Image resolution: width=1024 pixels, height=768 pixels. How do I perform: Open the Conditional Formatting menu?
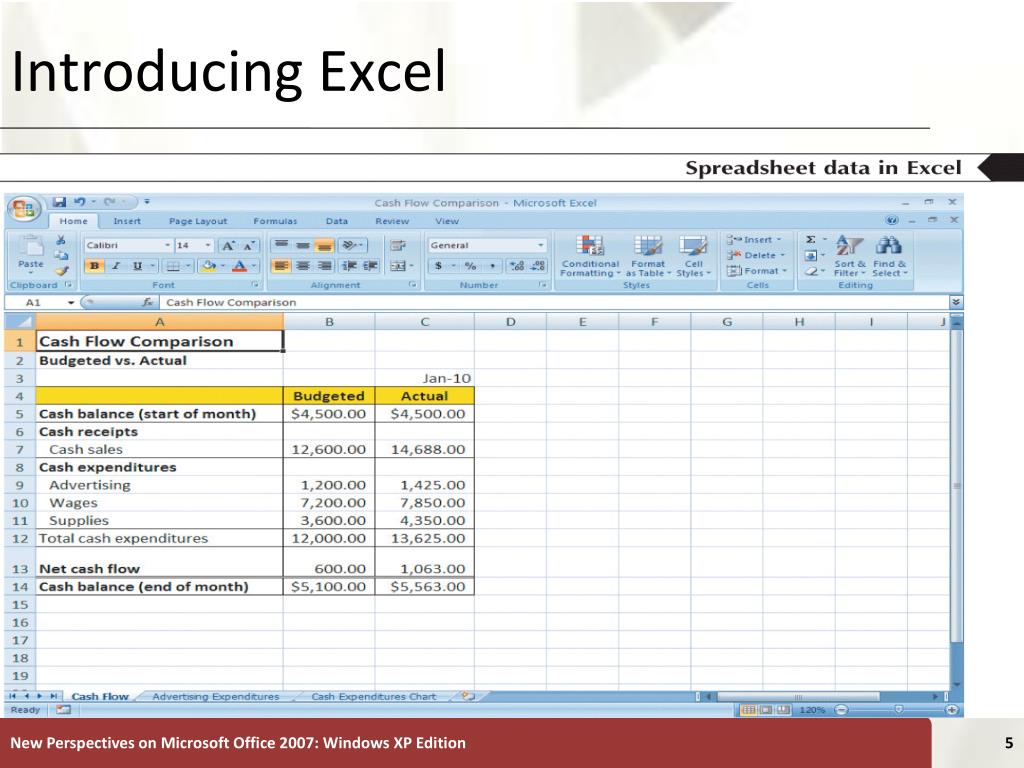[x=590, y=256]
